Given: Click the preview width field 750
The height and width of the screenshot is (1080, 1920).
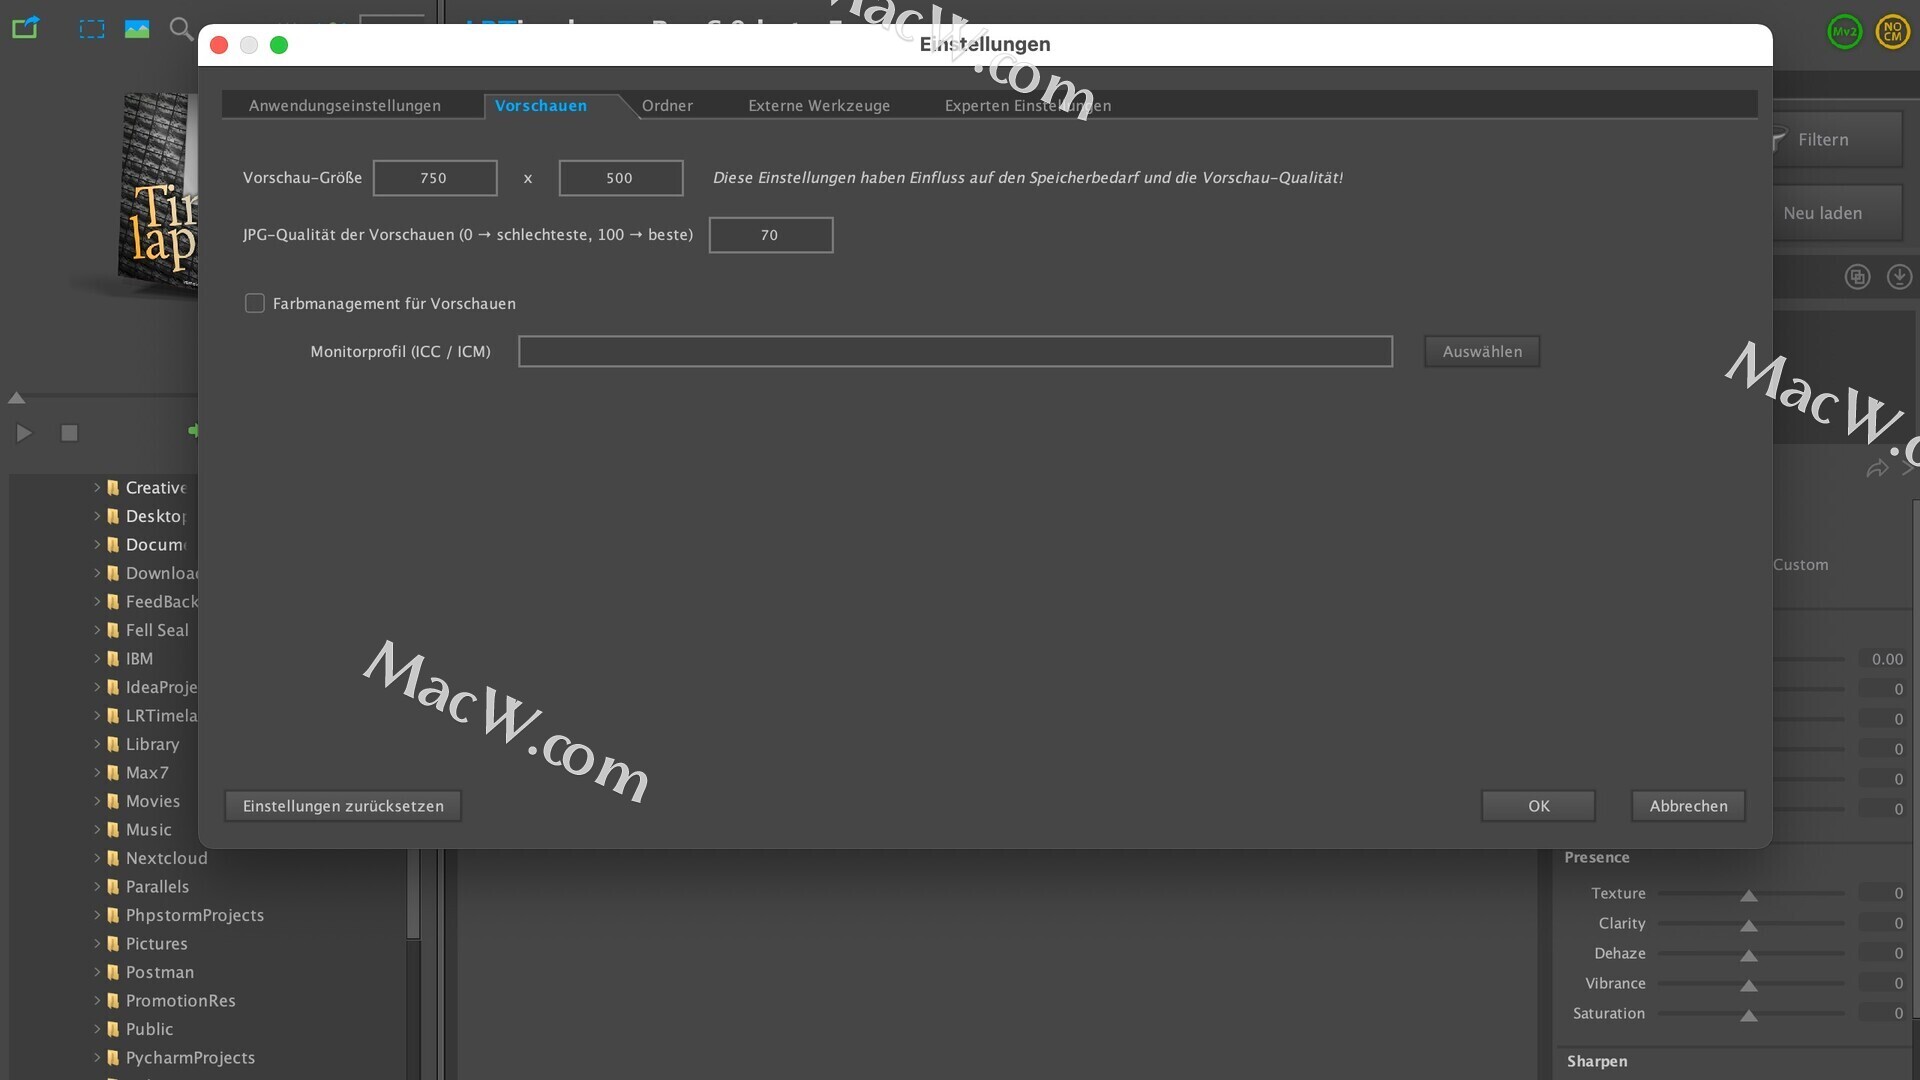Looking at the screenshot, I should click(x=435, y=178).
